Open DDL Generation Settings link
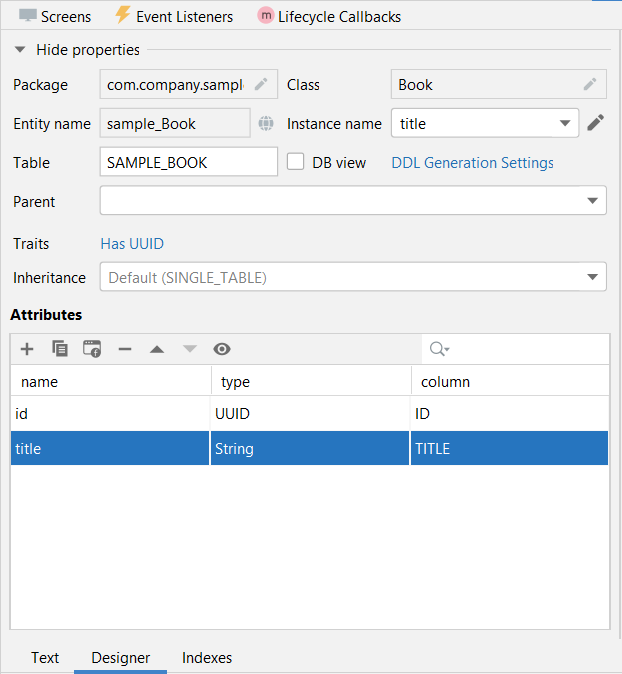The width and height of the screenshot is (622, 674). pos(472,162)
